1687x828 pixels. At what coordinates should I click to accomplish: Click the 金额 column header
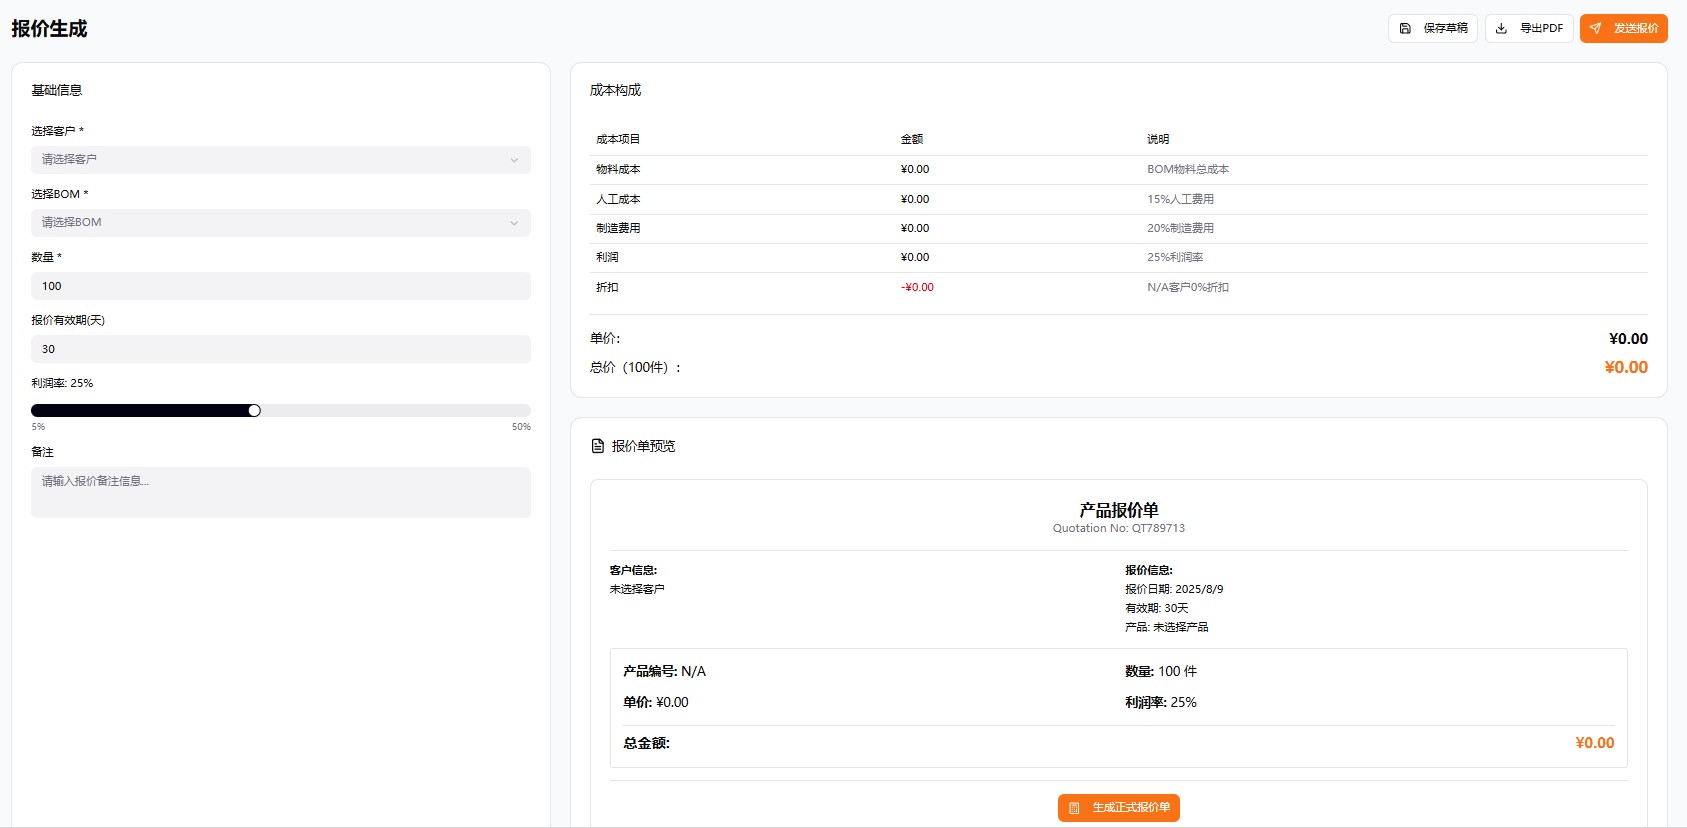click(912, 140)
